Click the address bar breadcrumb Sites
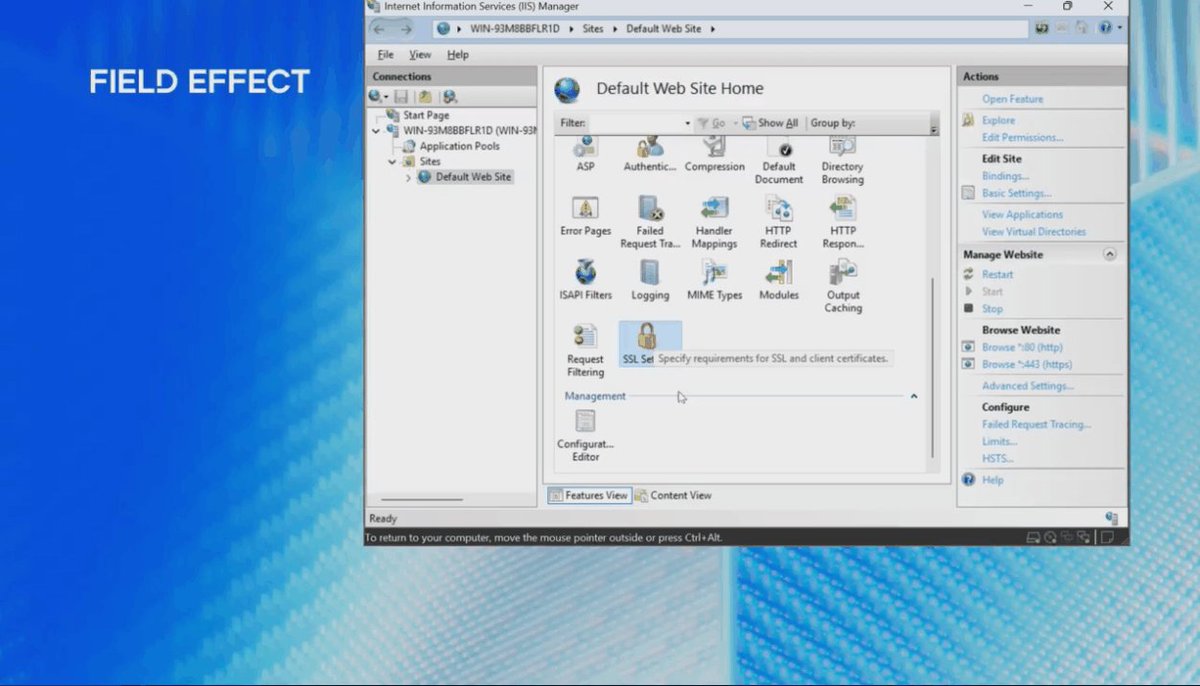Screen dimensions: 1200x686 click(x=593, y=29)
